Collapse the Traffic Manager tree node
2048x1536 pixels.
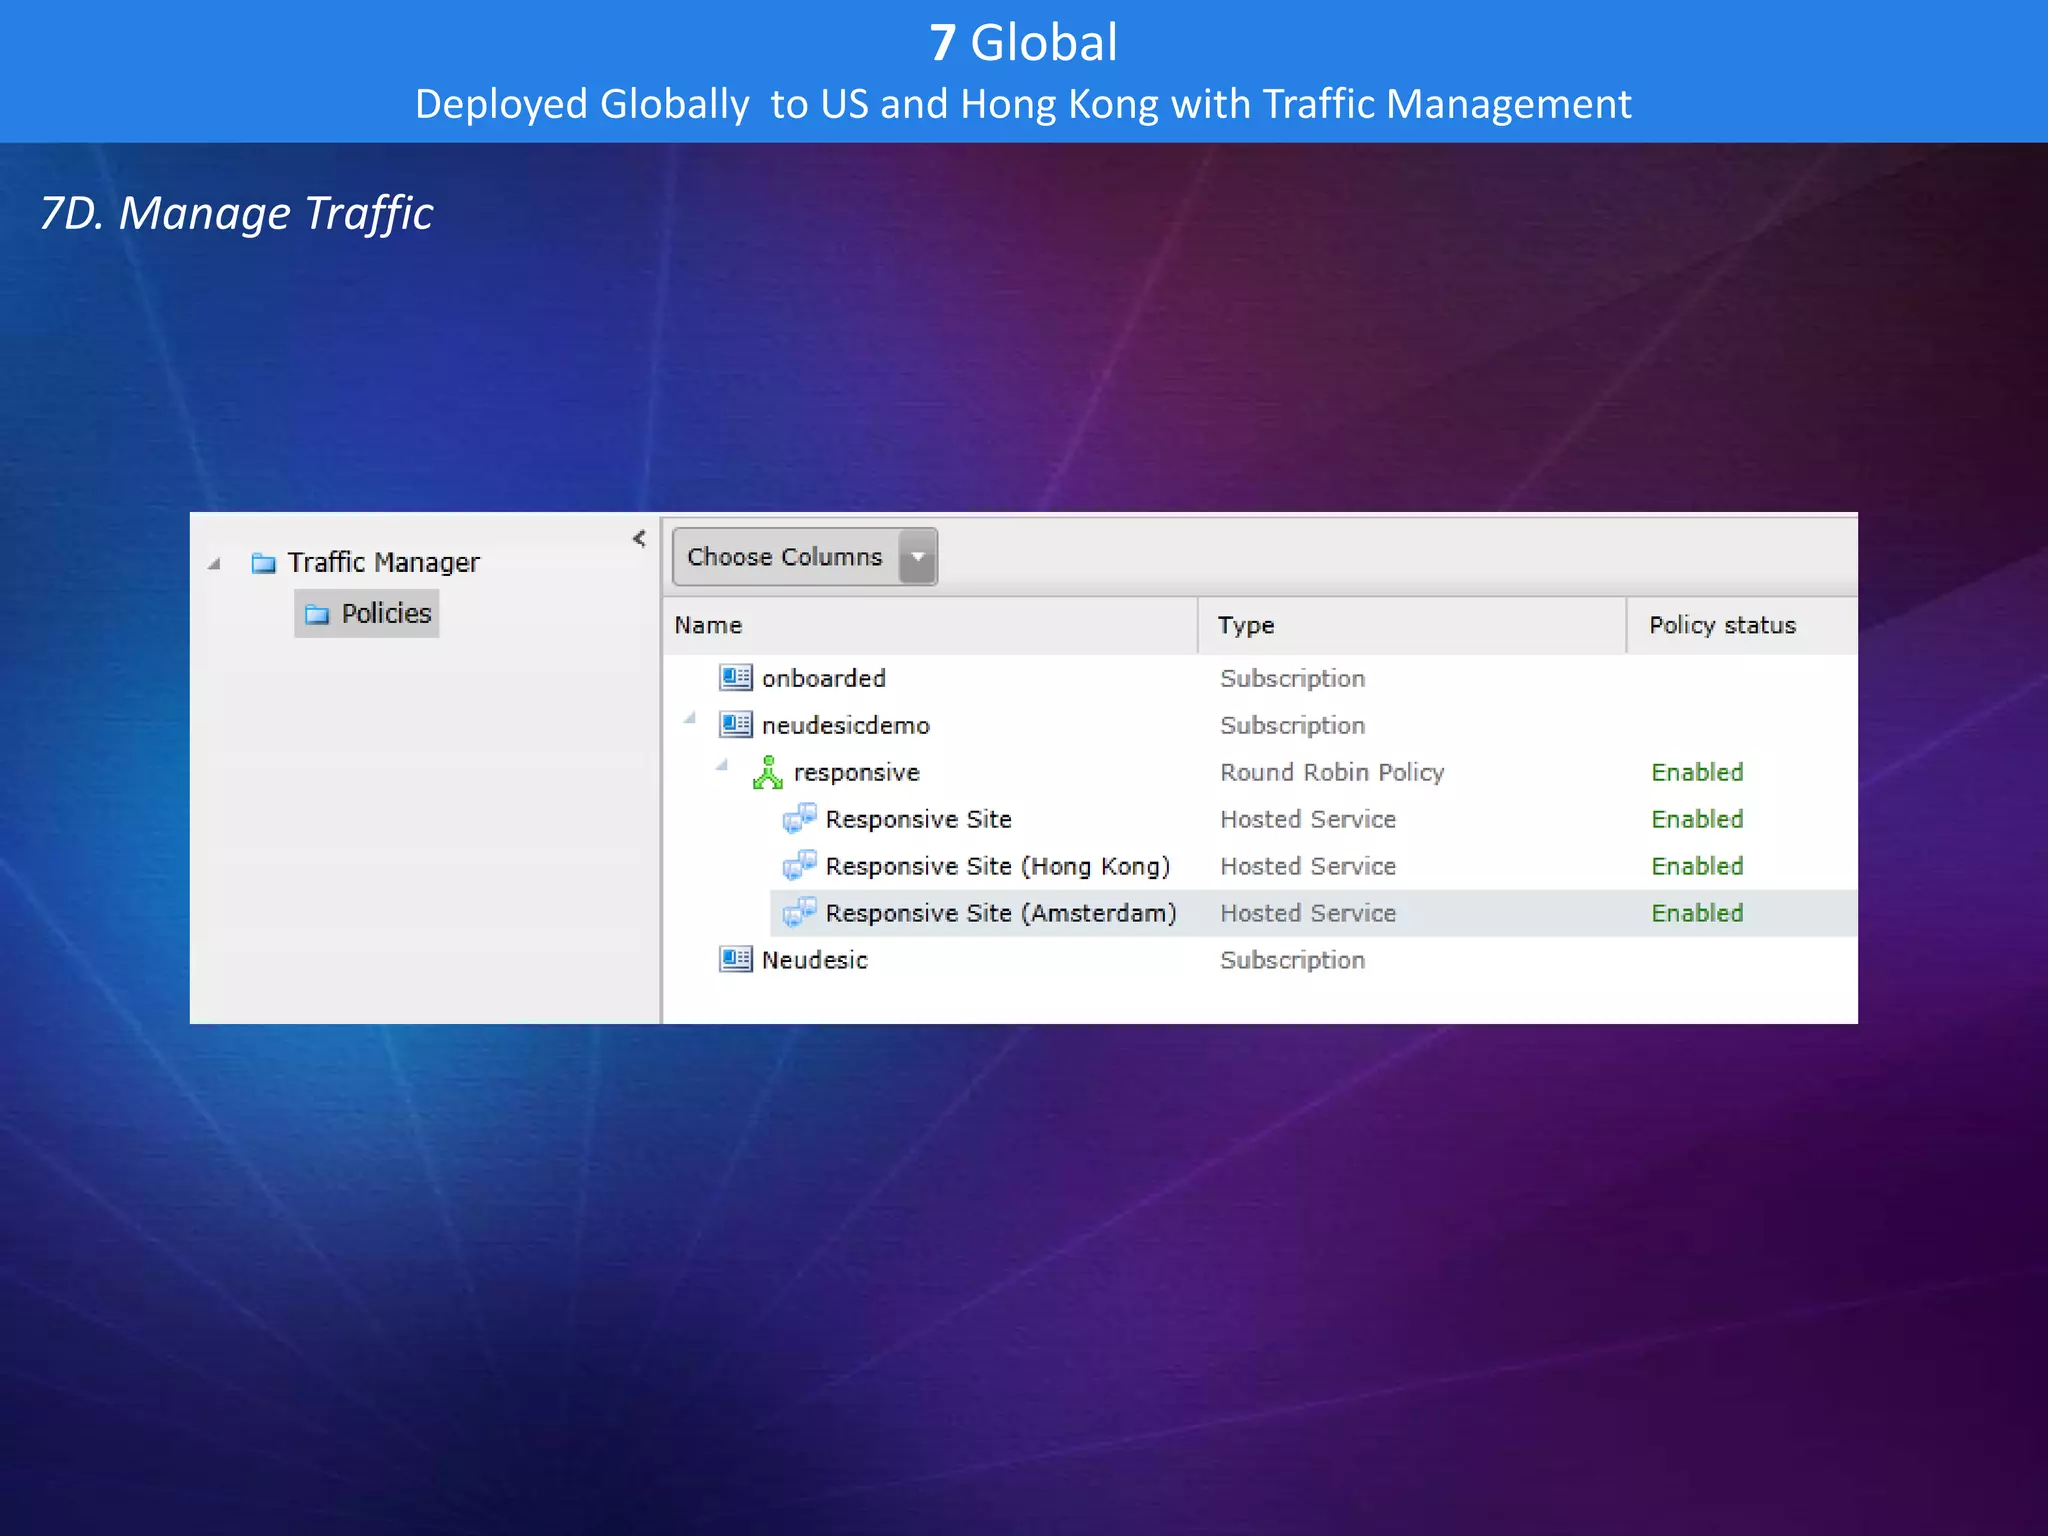click(214, 564)
